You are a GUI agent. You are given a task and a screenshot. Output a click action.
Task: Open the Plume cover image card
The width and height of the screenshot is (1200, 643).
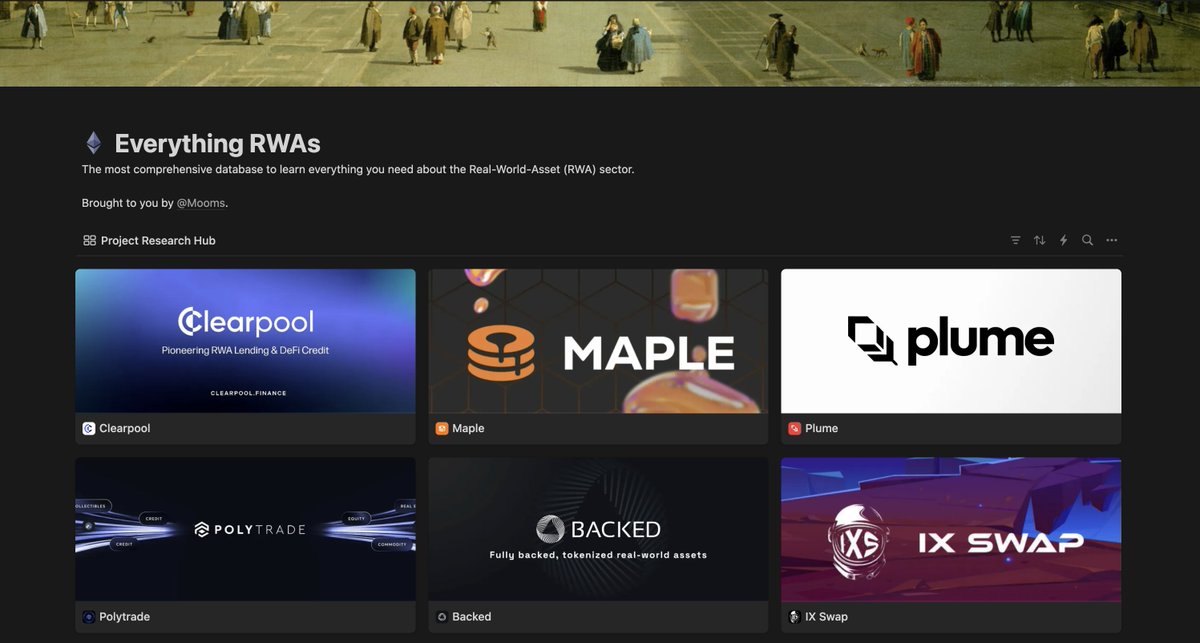pyautogui.click(x=951, y=341)
